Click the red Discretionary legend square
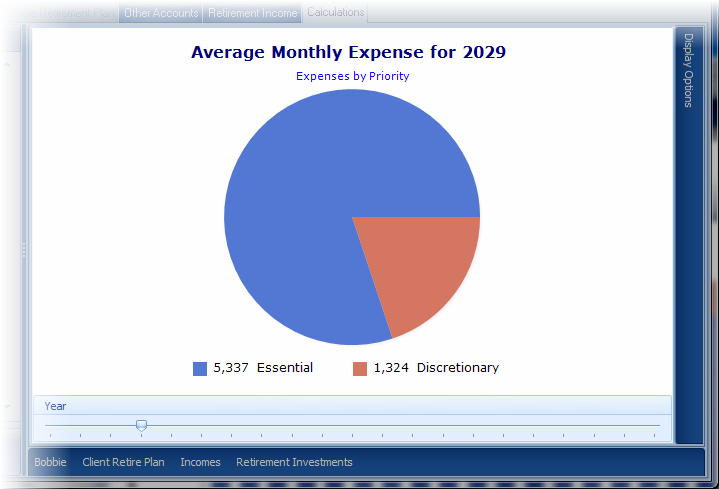 [360, 369]
